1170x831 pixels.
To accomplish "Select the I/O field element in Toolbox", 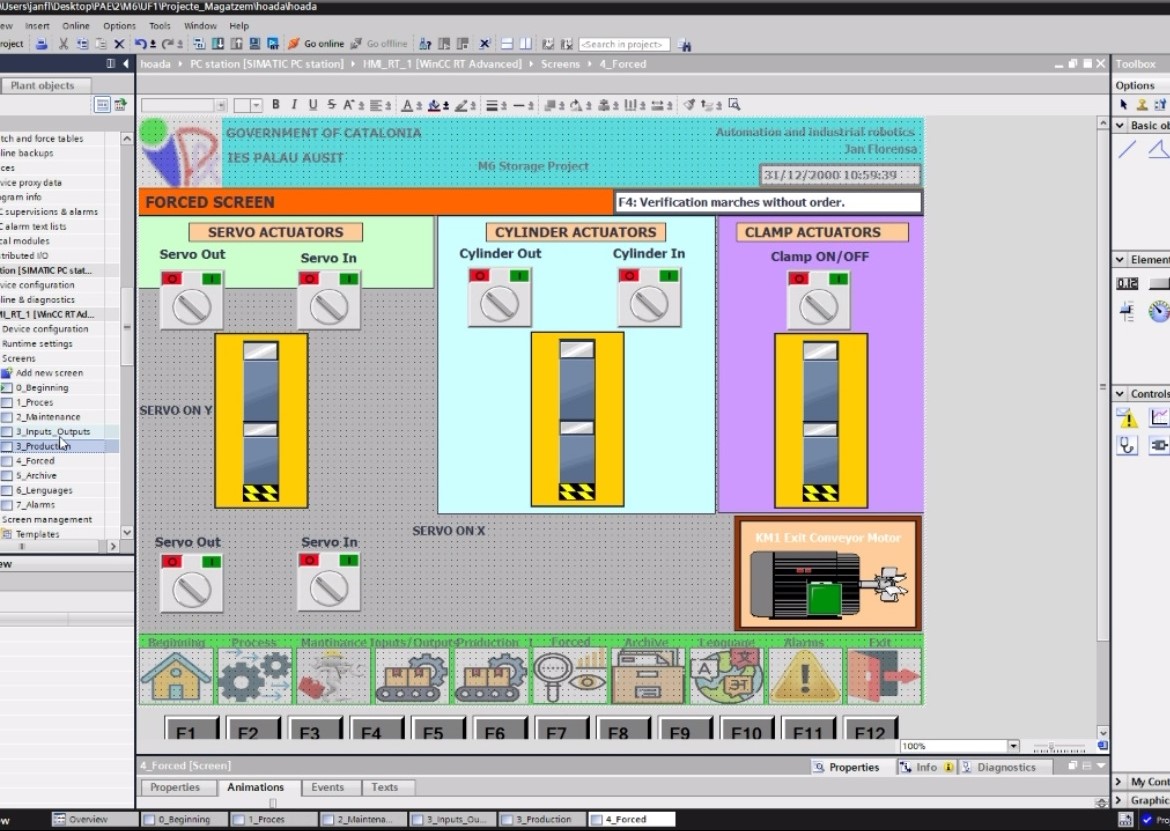I will tap(1127, 284).
